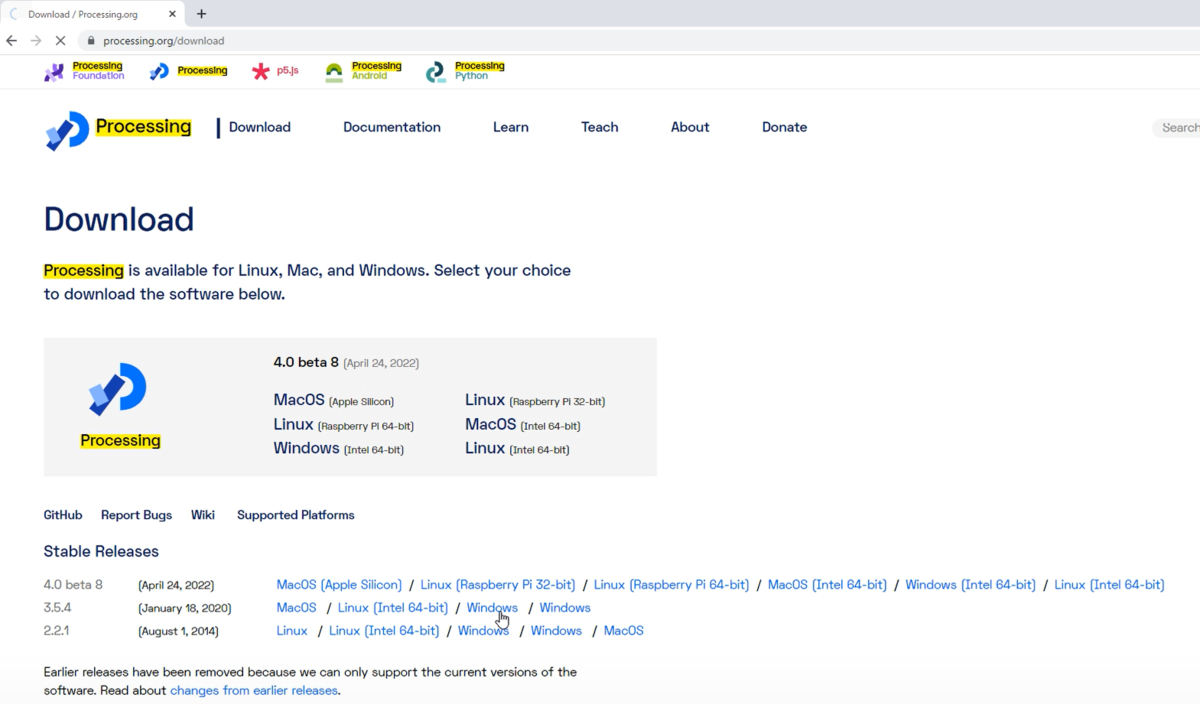Screen dimensions: 1200x704
Task: Click the (August 1, 2014) date text
Action: [178, 631]
